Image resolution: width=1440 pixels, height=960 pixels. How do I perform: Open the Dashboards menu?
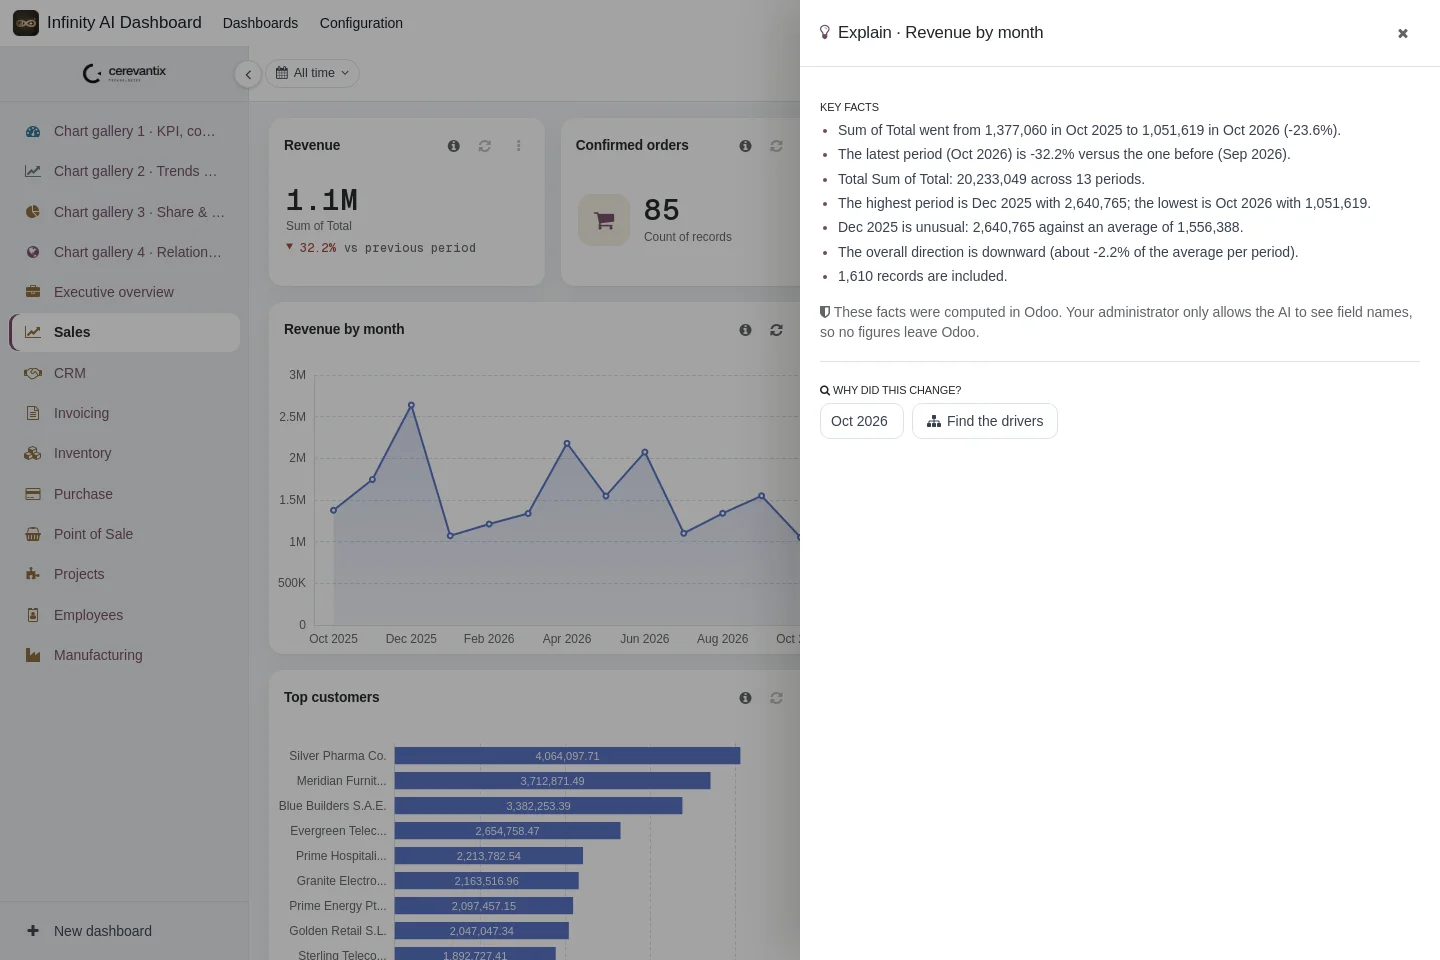coord(260,23)
